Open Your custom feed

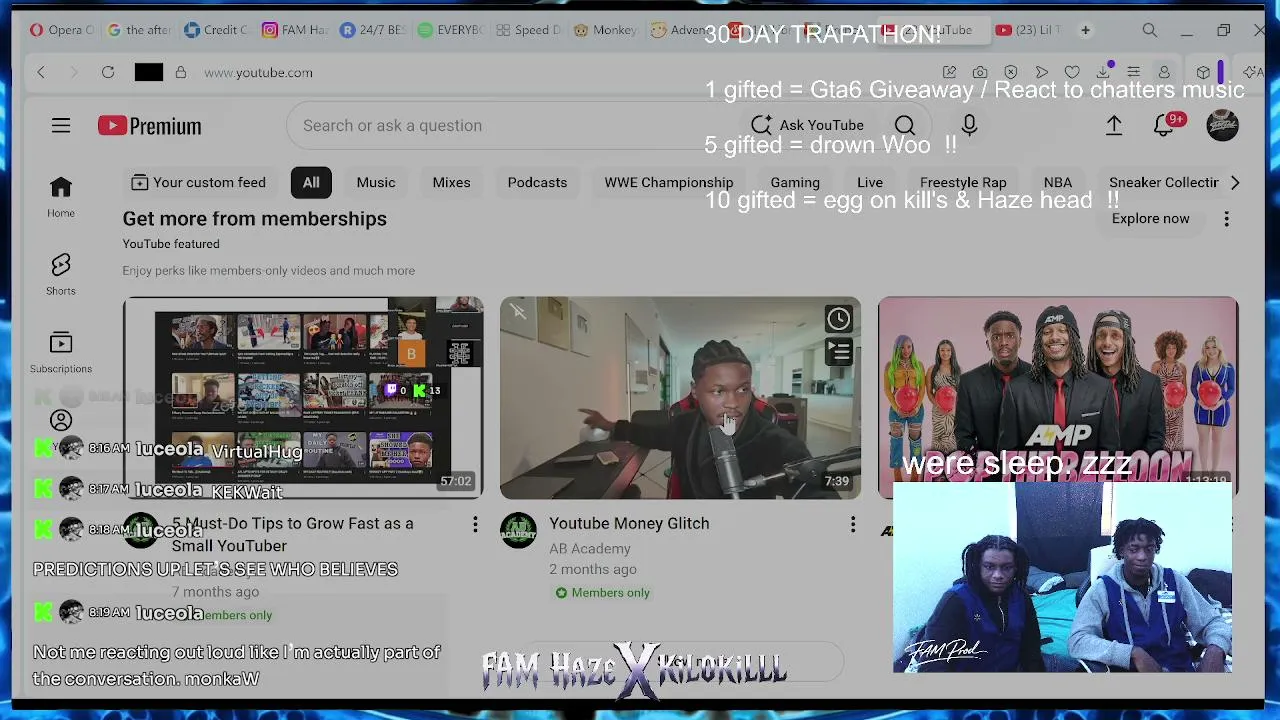pyautogui.click(x=198, y=182)
